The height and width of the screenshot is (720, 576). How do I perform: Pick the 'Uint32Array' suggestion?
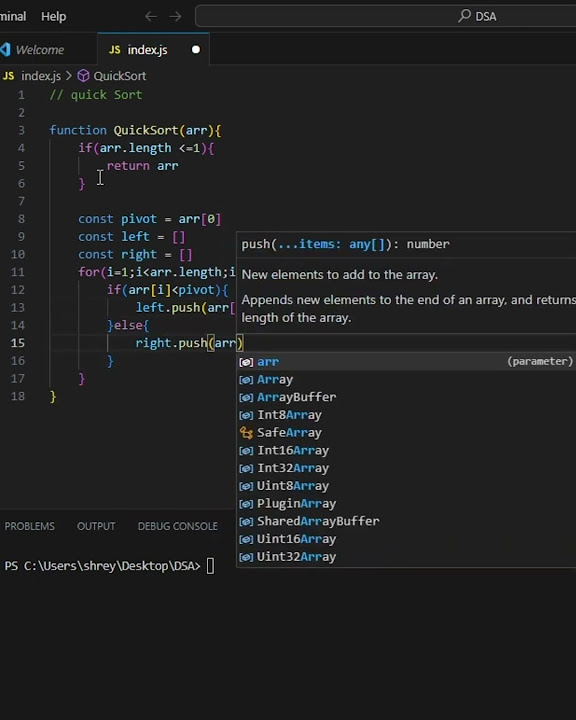click(406, 557)
